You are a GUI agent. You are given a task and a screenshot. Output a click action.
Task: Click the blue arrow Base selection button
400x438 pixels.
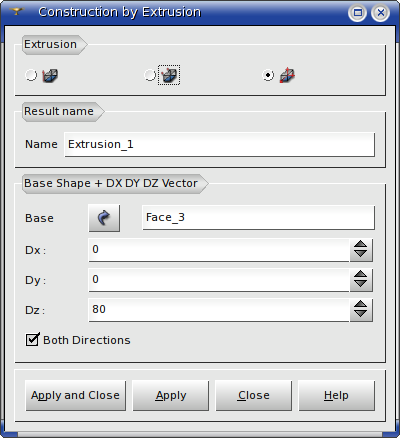pyautogui.click(x=104, y=218)
